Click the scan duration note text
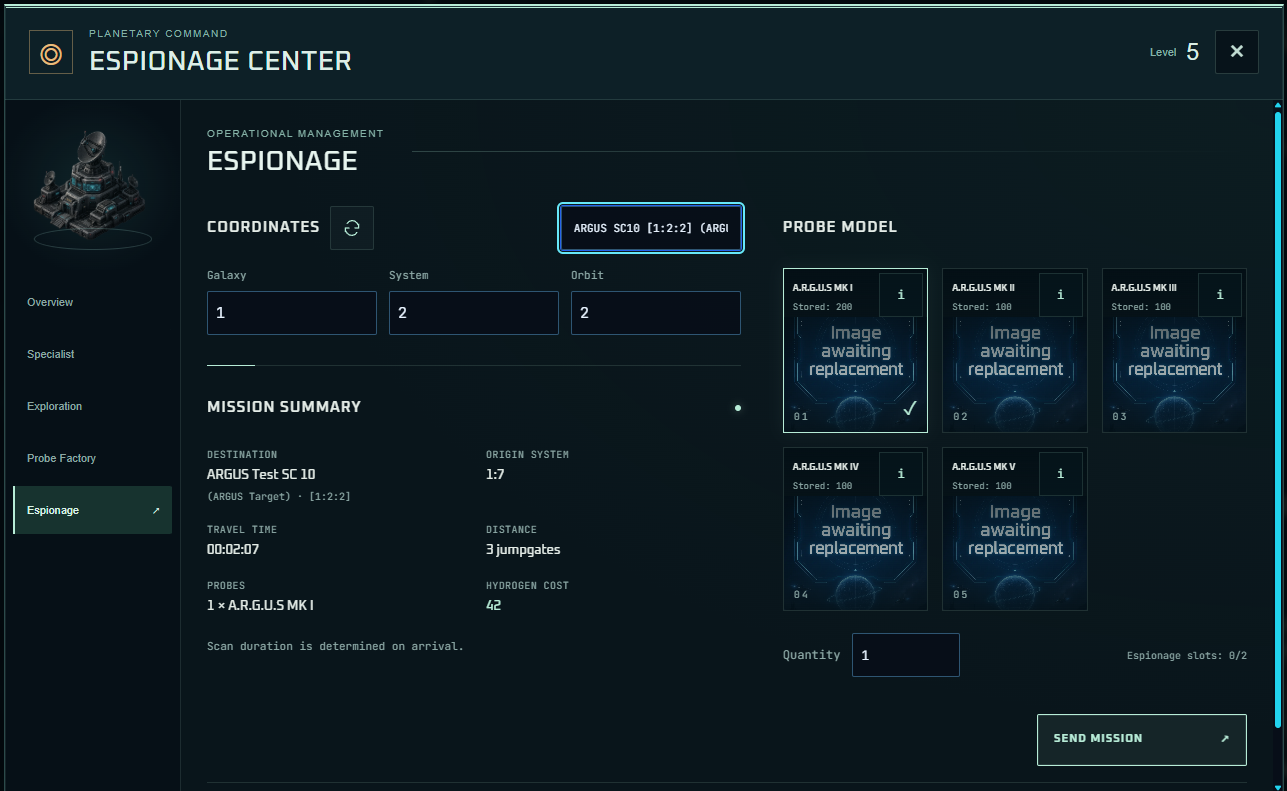 click(335, 646)
